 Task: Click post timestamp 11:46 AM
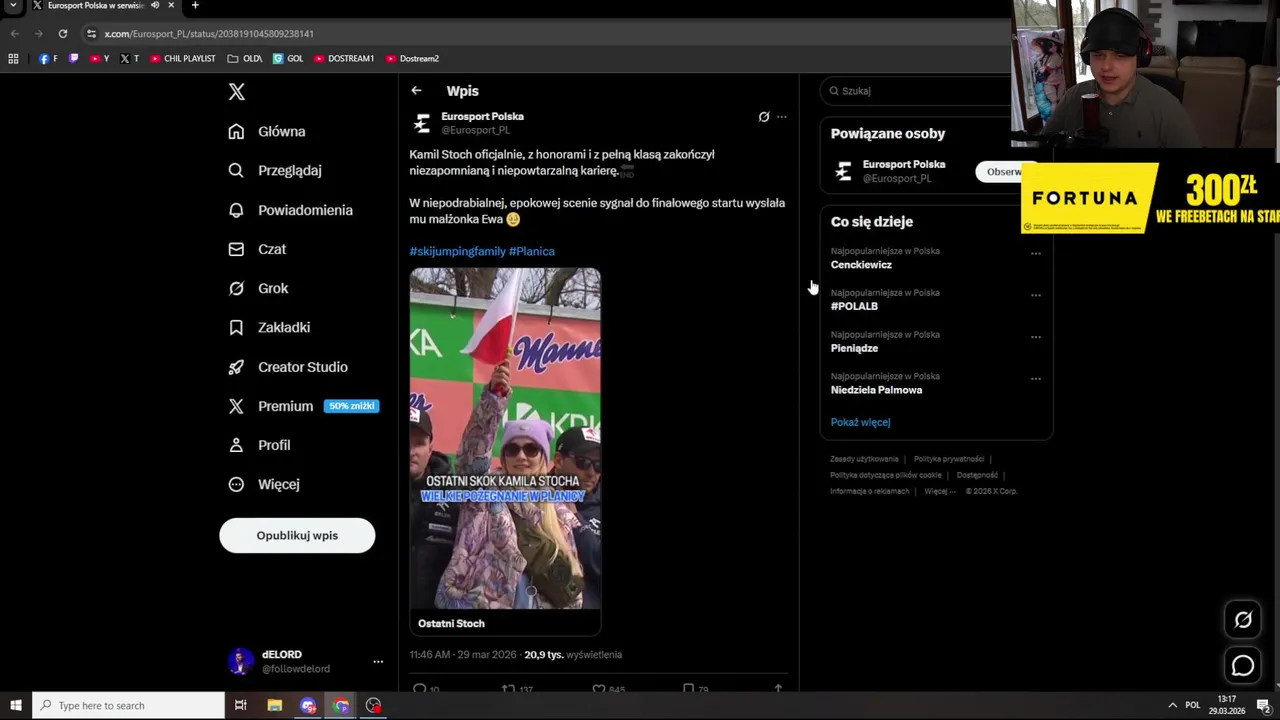coord(463,654)
